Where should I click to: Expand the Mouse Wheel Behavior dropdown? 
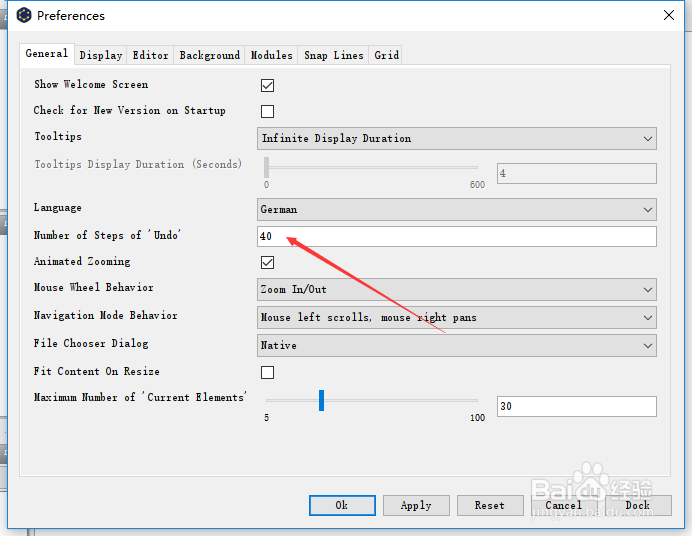point(457,289)
